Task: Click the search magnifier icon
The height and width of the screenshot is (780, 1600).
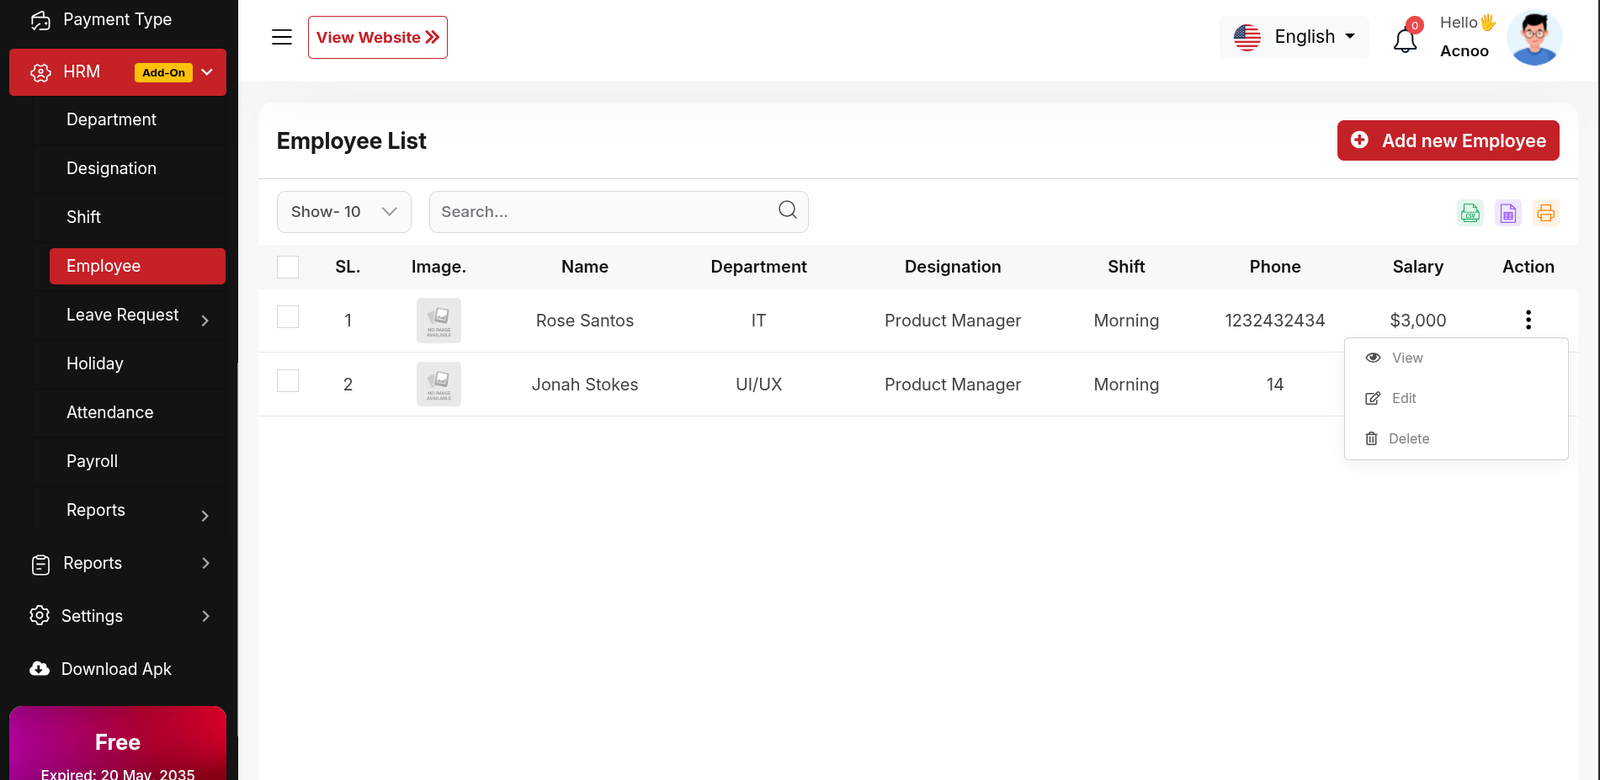Action: pos(788,210)
